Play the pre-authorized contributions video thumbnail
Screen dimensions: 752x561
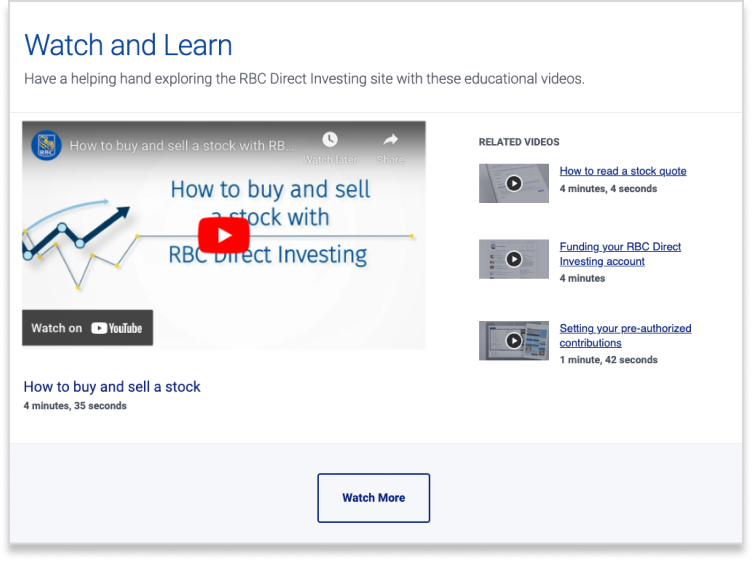(514, 340)
